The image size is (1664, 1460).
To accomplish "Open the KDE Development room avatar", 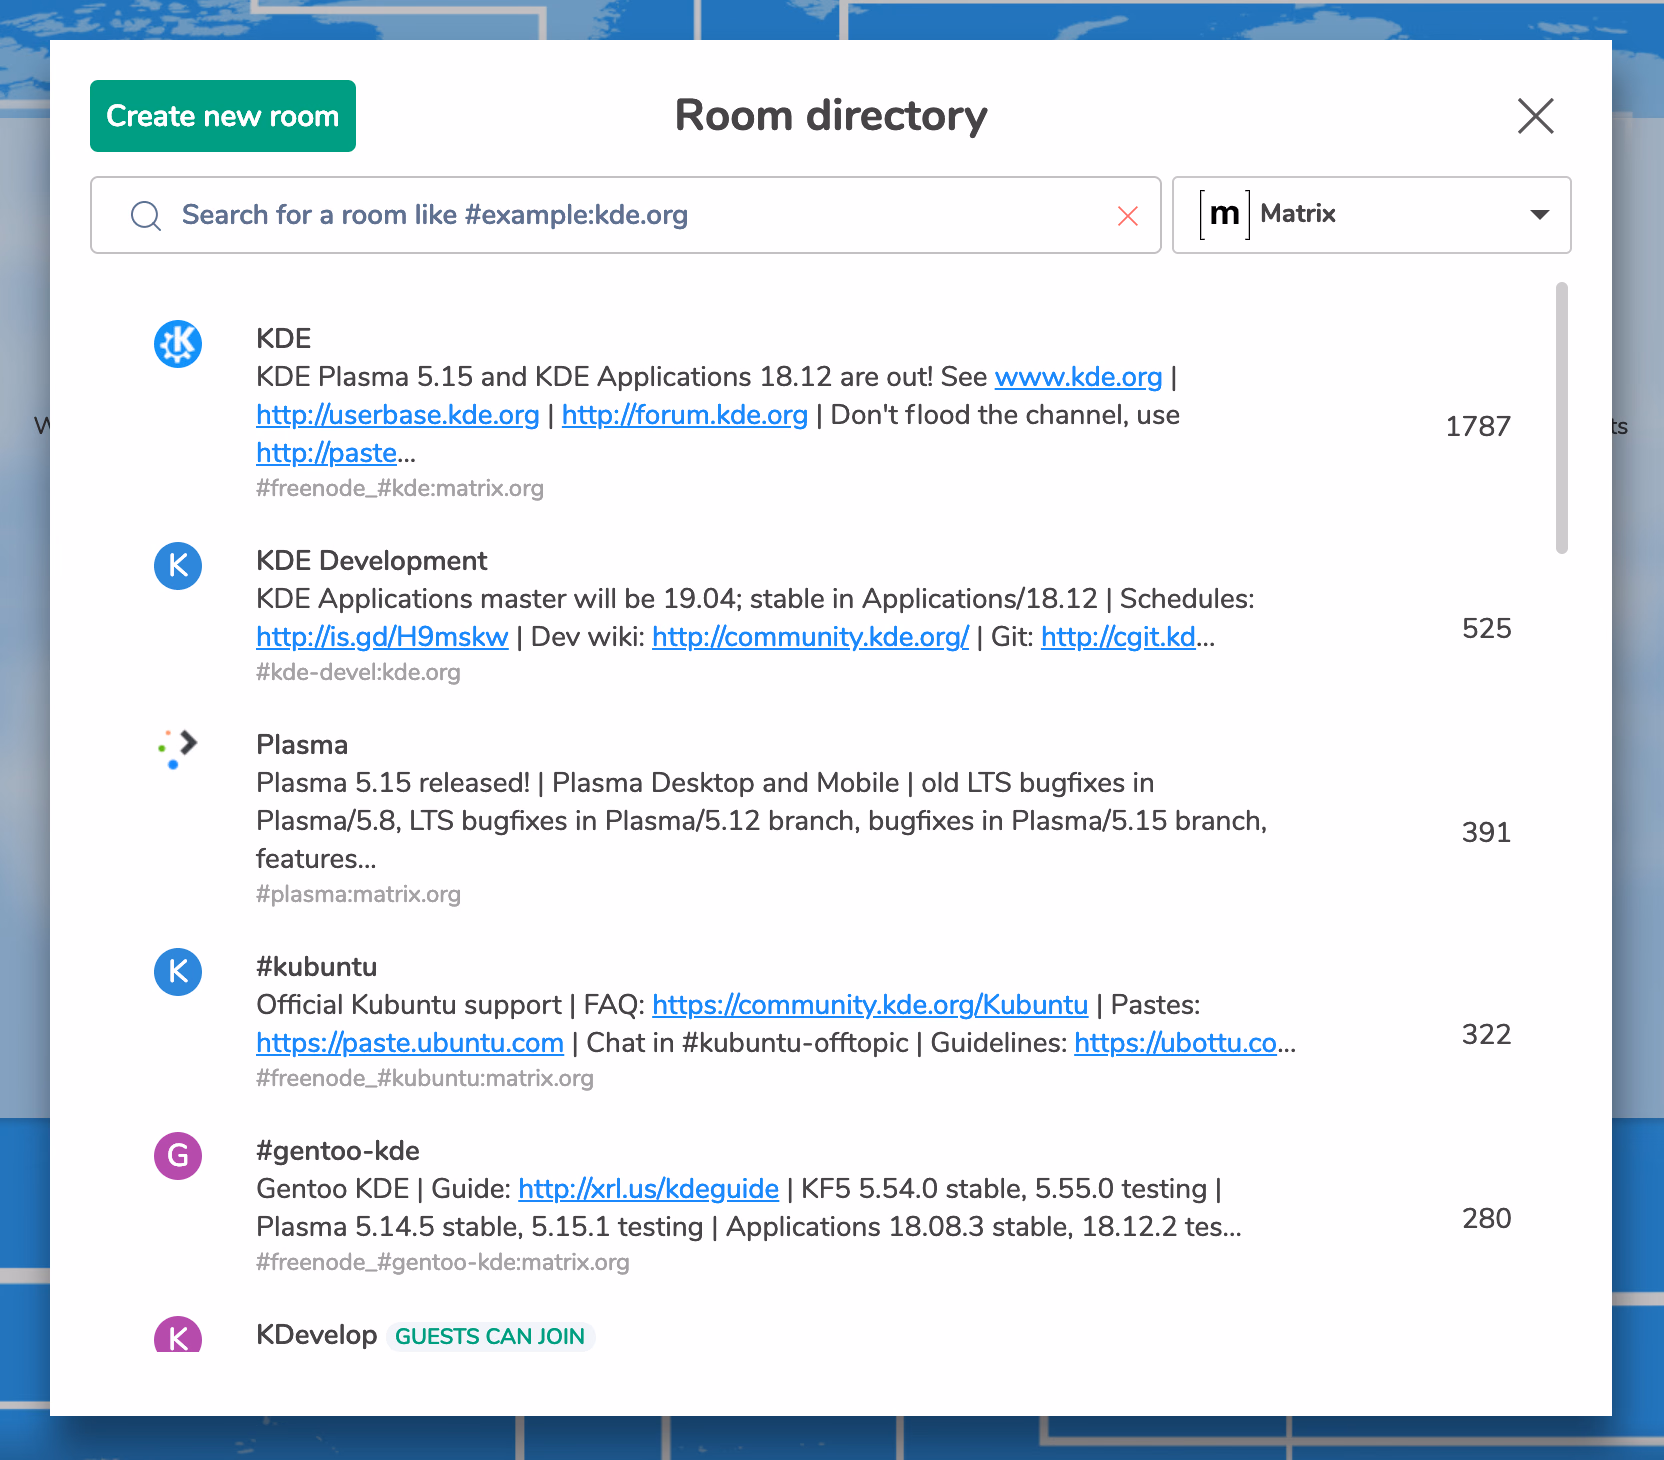I will click(178, 566).
